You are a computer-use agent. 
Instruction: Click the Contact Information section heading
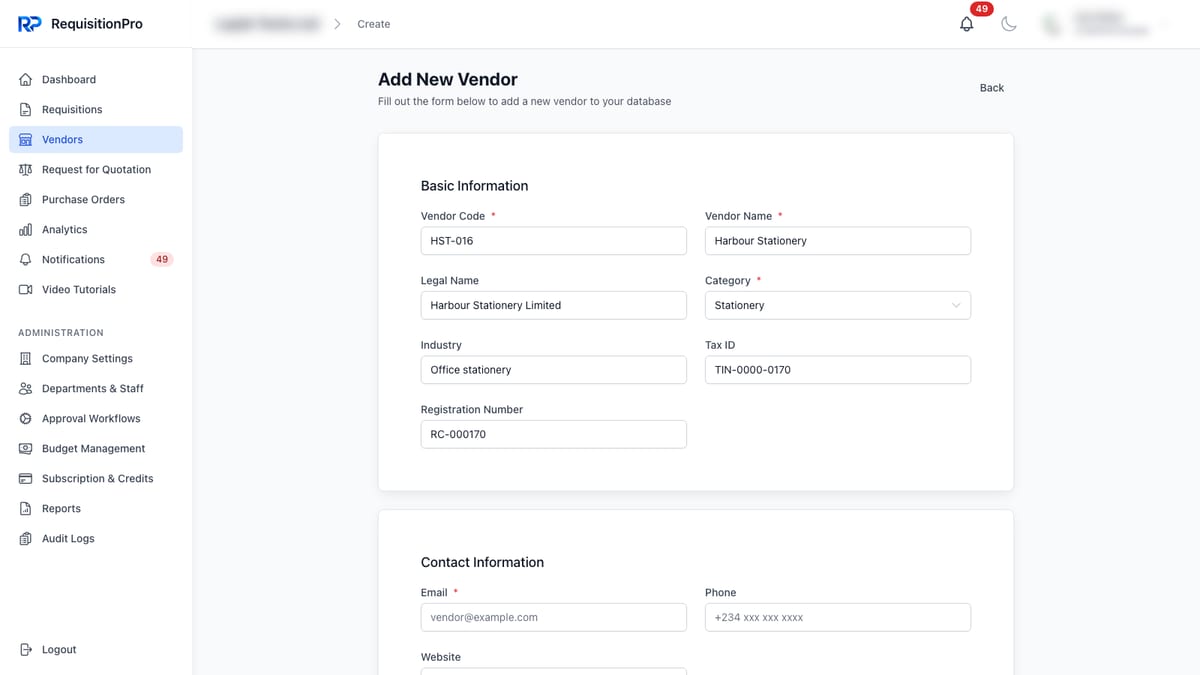[x=482, y=563]
